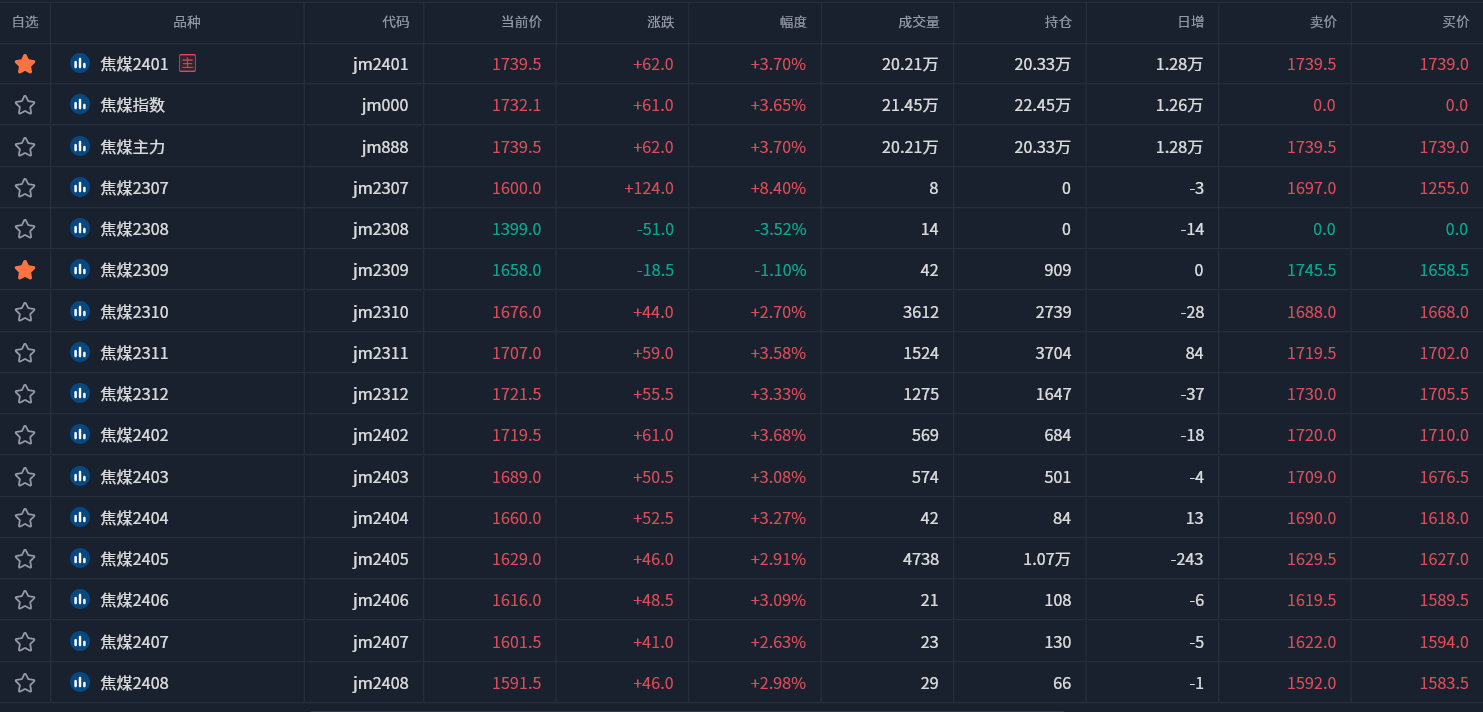Screen dimensions: 1483x712
Task: Sort table by 涨跌 header
Action: [660, 22]
